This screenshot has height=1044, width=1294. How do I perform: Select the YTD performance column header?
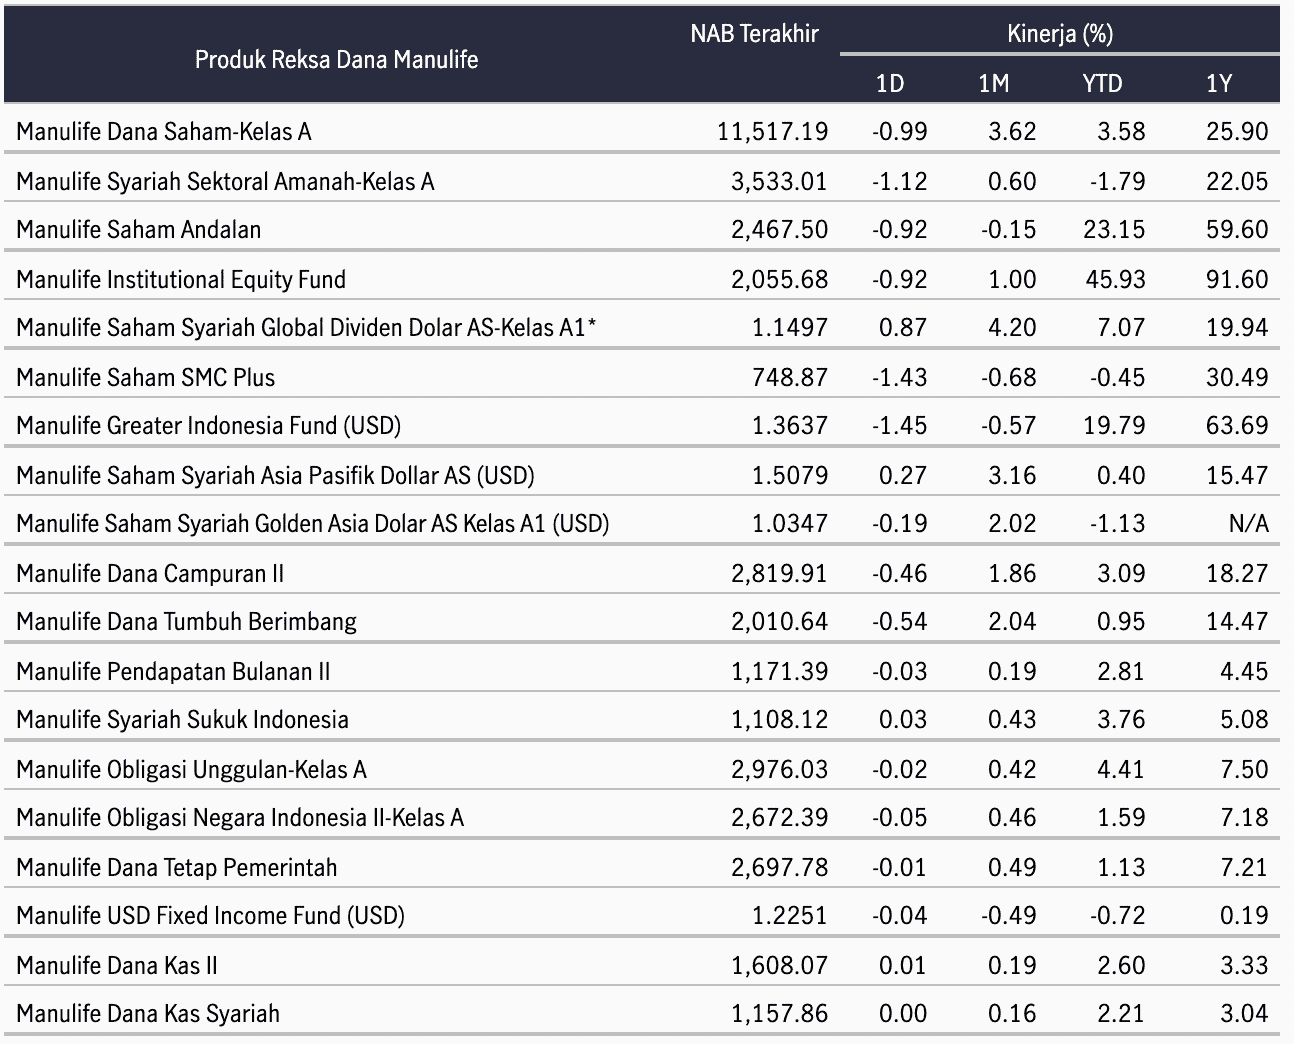tap(1102, 83)
